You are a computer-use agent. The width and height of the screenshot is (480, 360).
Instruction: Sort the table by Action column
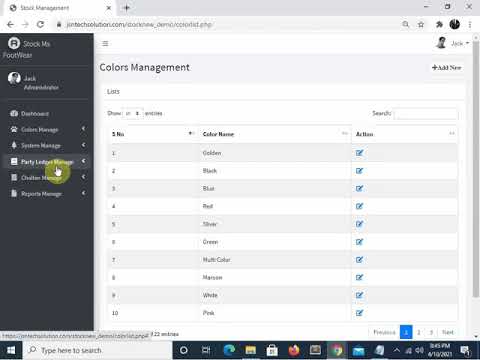tap(405, 134)
